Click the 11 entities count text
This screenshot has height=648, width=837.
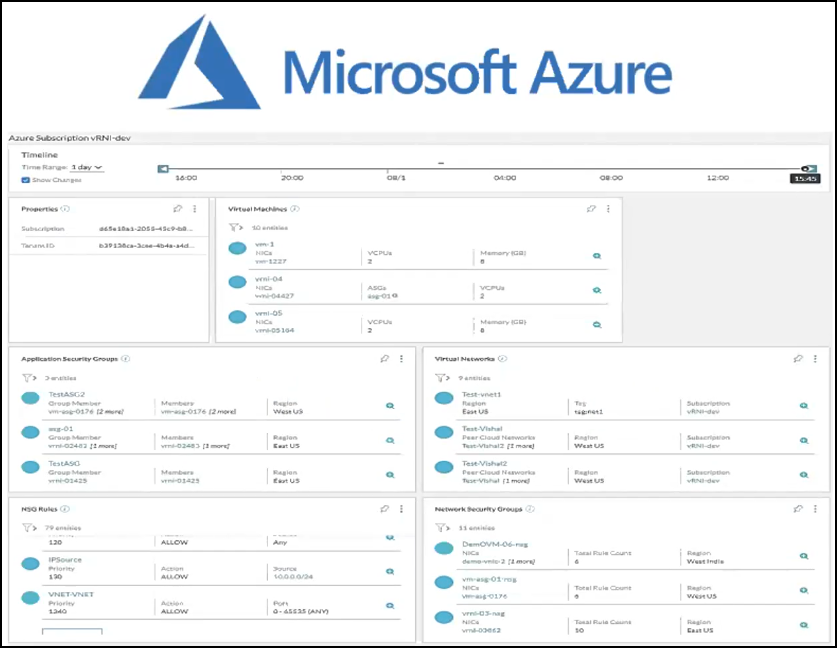coord(477,528)
